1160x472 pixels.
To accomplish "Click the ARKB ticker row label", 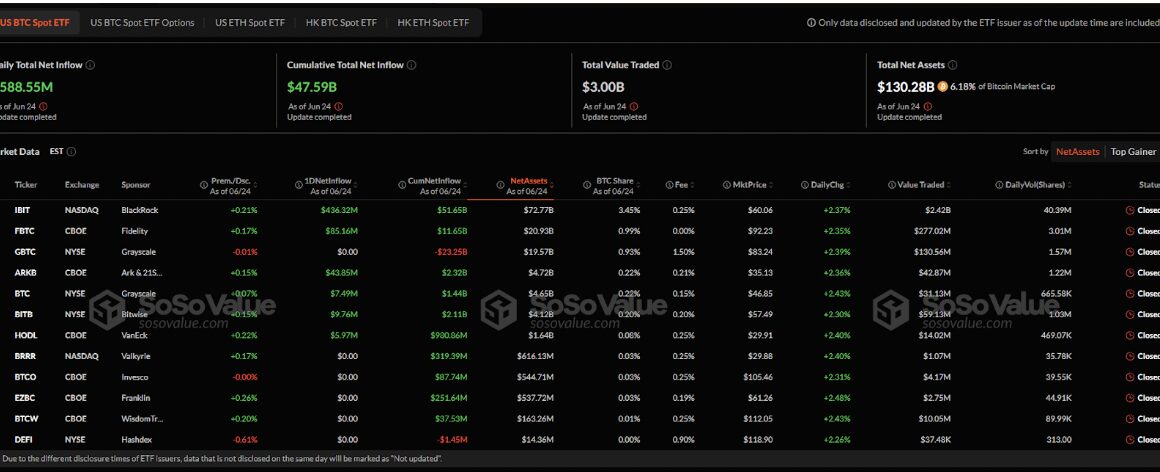I will click(25, 272).
